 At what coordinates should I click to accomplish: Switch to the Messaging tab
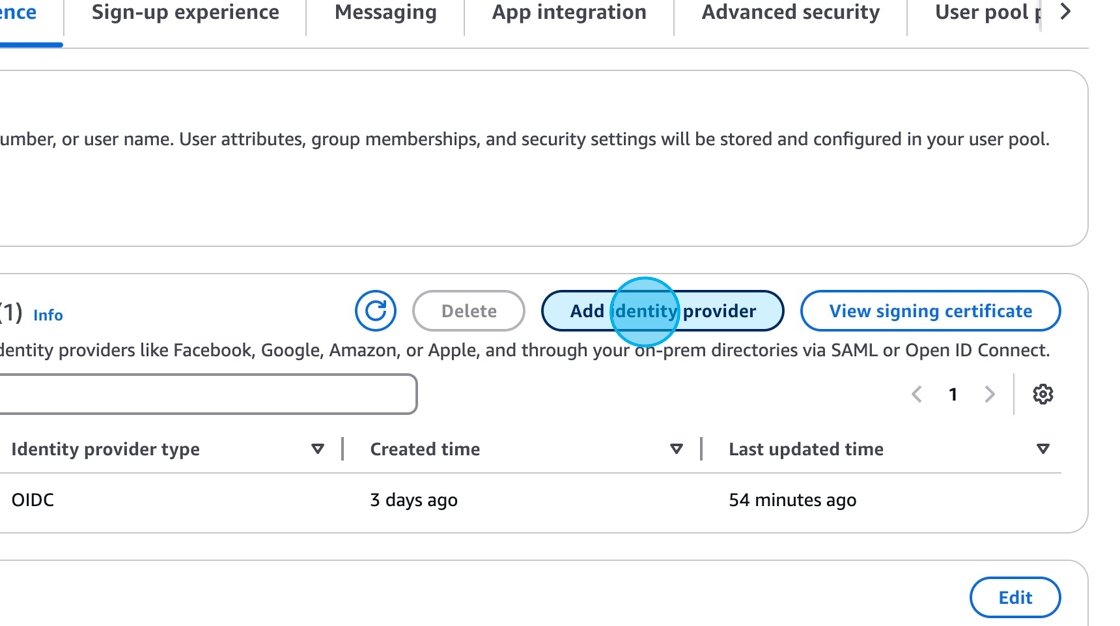coord(386,13)
